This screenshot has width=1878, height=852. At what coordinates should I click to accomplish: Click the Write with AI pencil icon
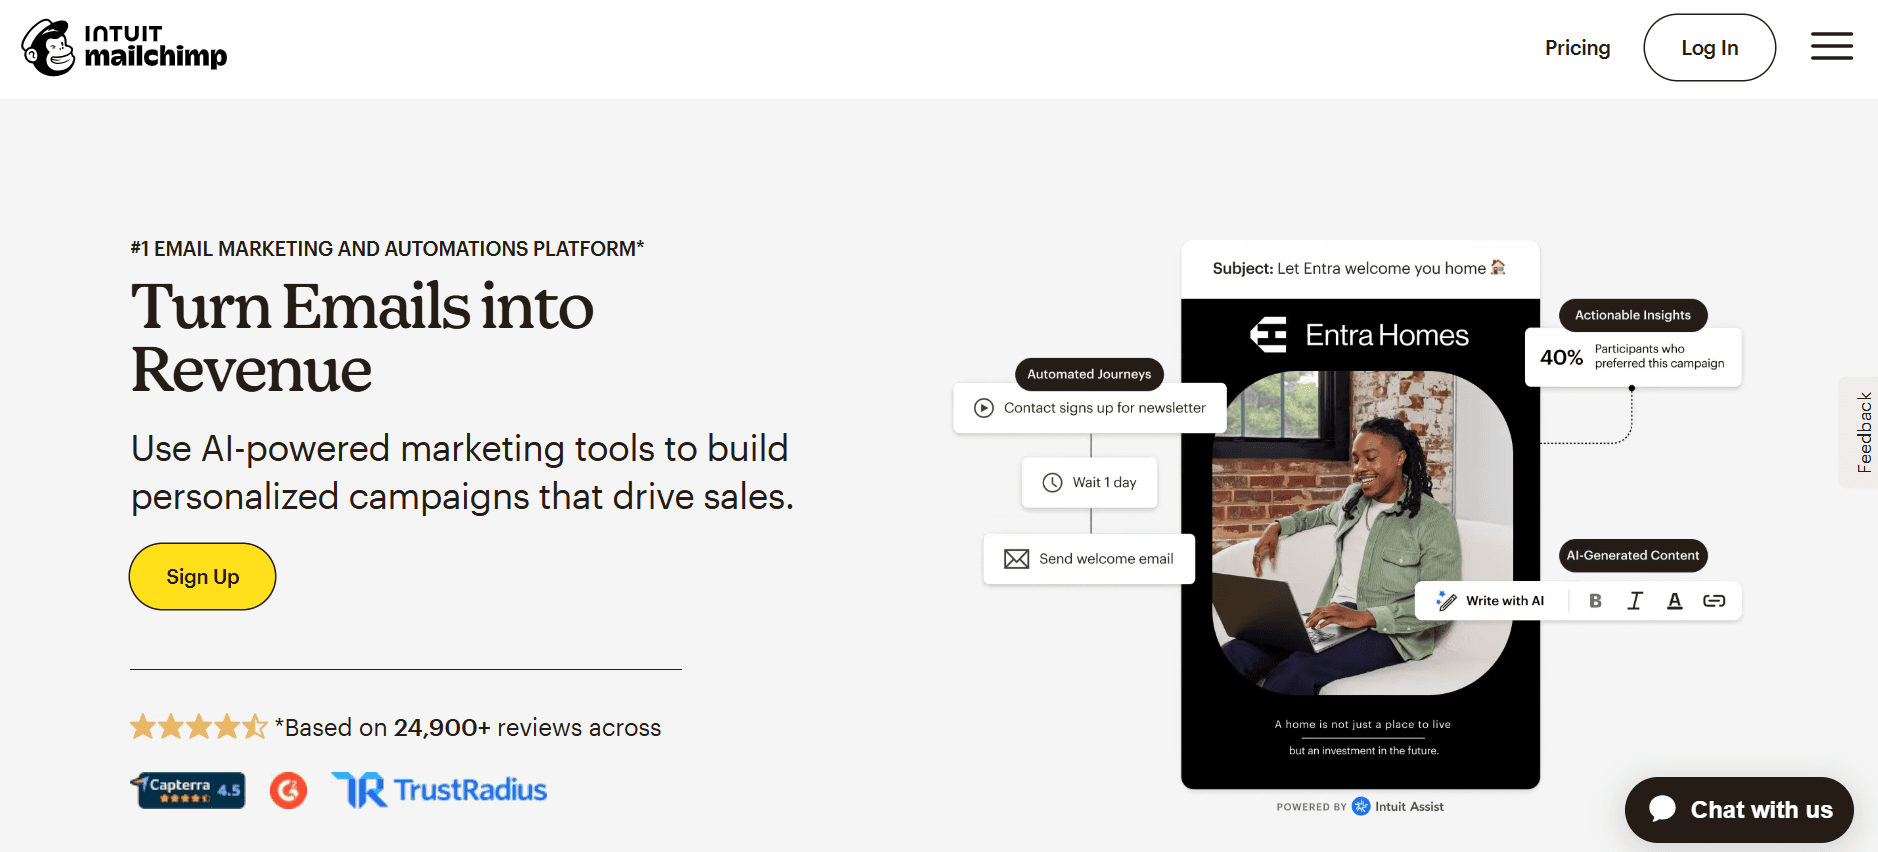(1446, 600)
